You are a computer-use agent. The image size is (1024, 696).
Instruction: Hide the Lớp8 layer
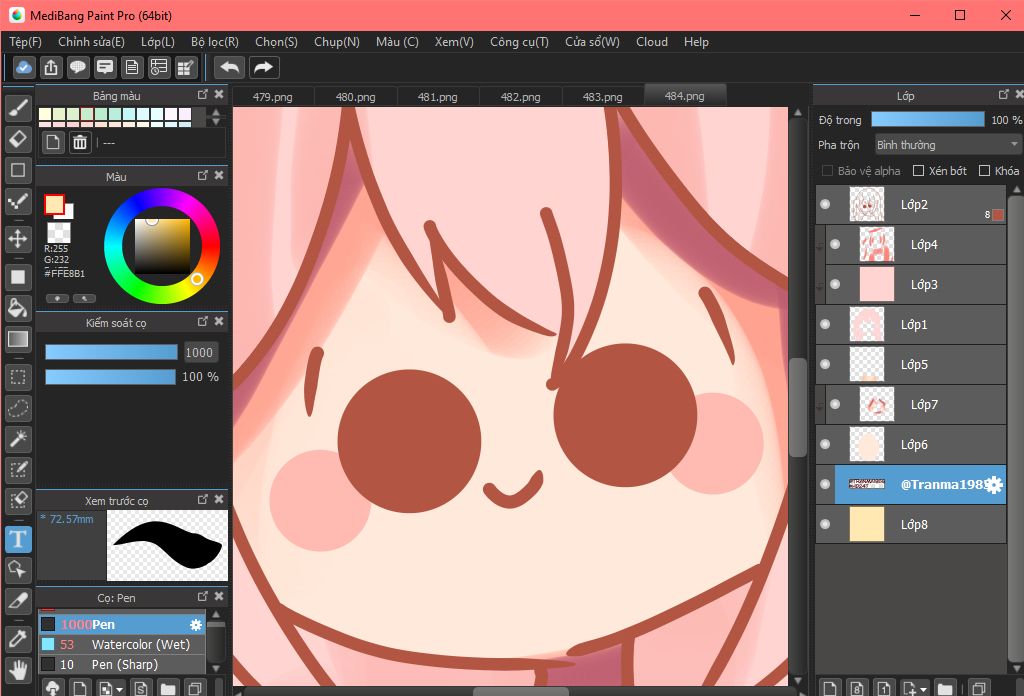coord(825,524)
